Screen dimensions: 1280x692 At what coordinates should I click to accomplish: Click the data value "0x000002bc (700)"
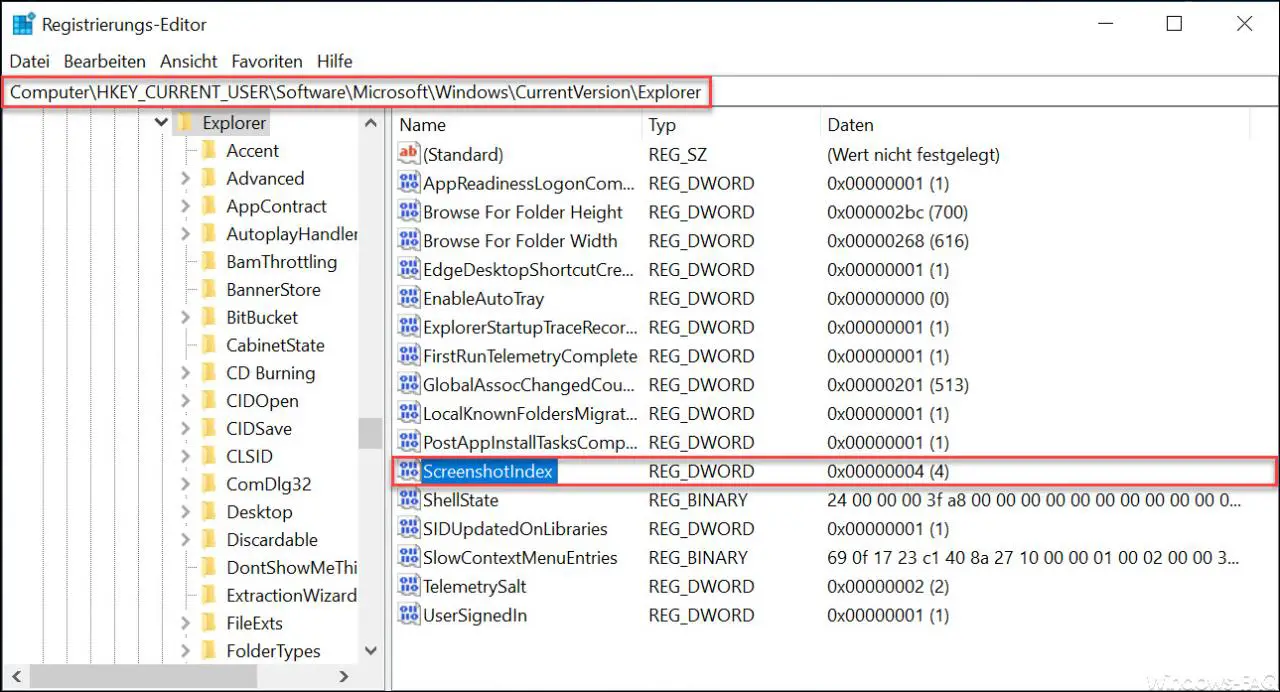point(897,212)
